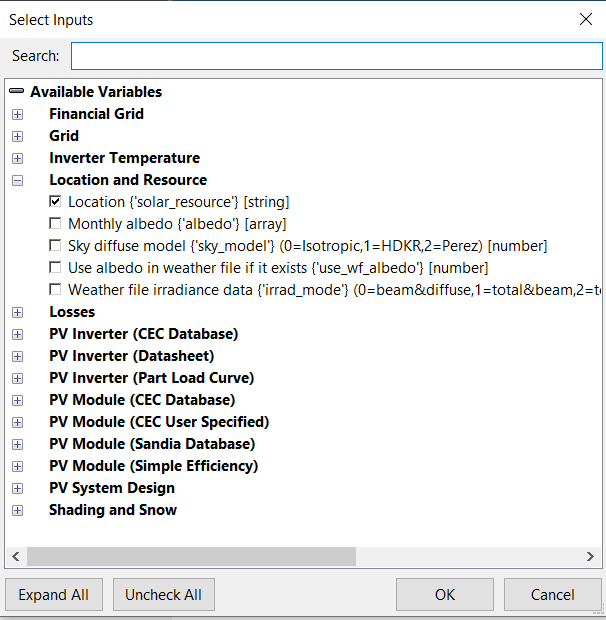Screen dimensions: 606x620
Task: Click plus icon beside Shading and Snow
Action: click(x=17, y=510)
